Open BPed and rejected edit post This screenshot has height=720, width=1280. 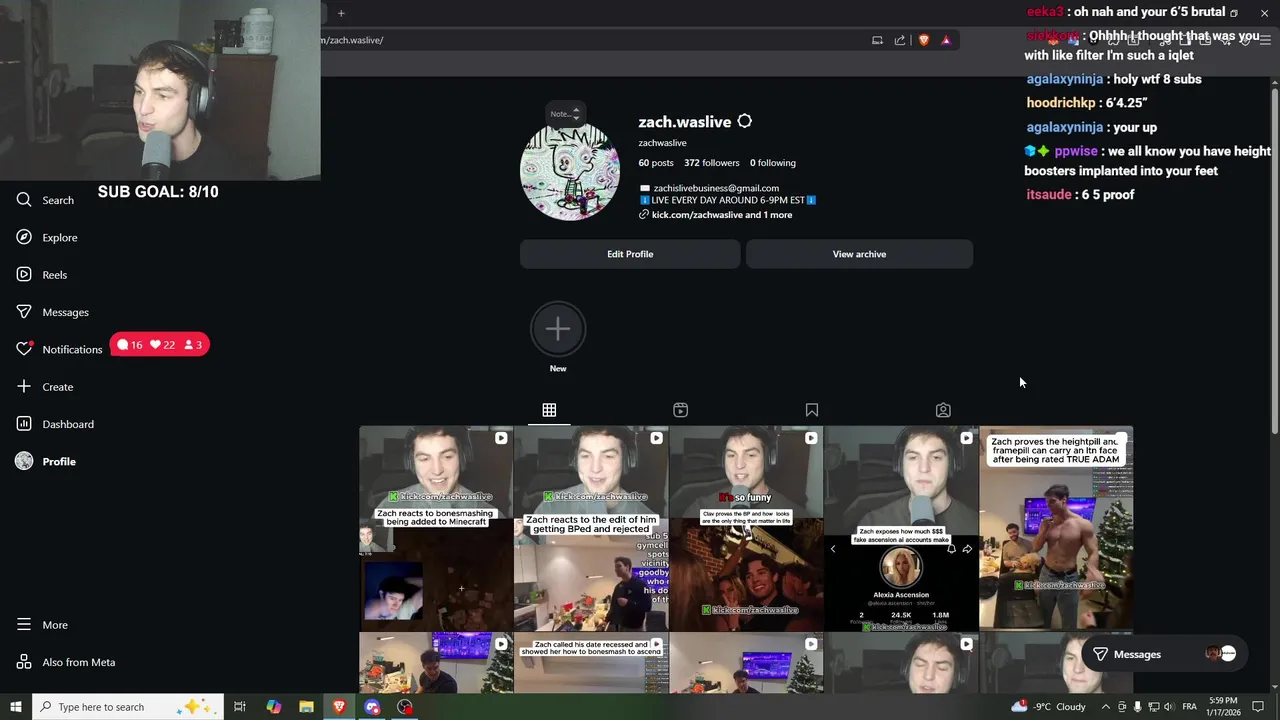(x=591, y=528)
